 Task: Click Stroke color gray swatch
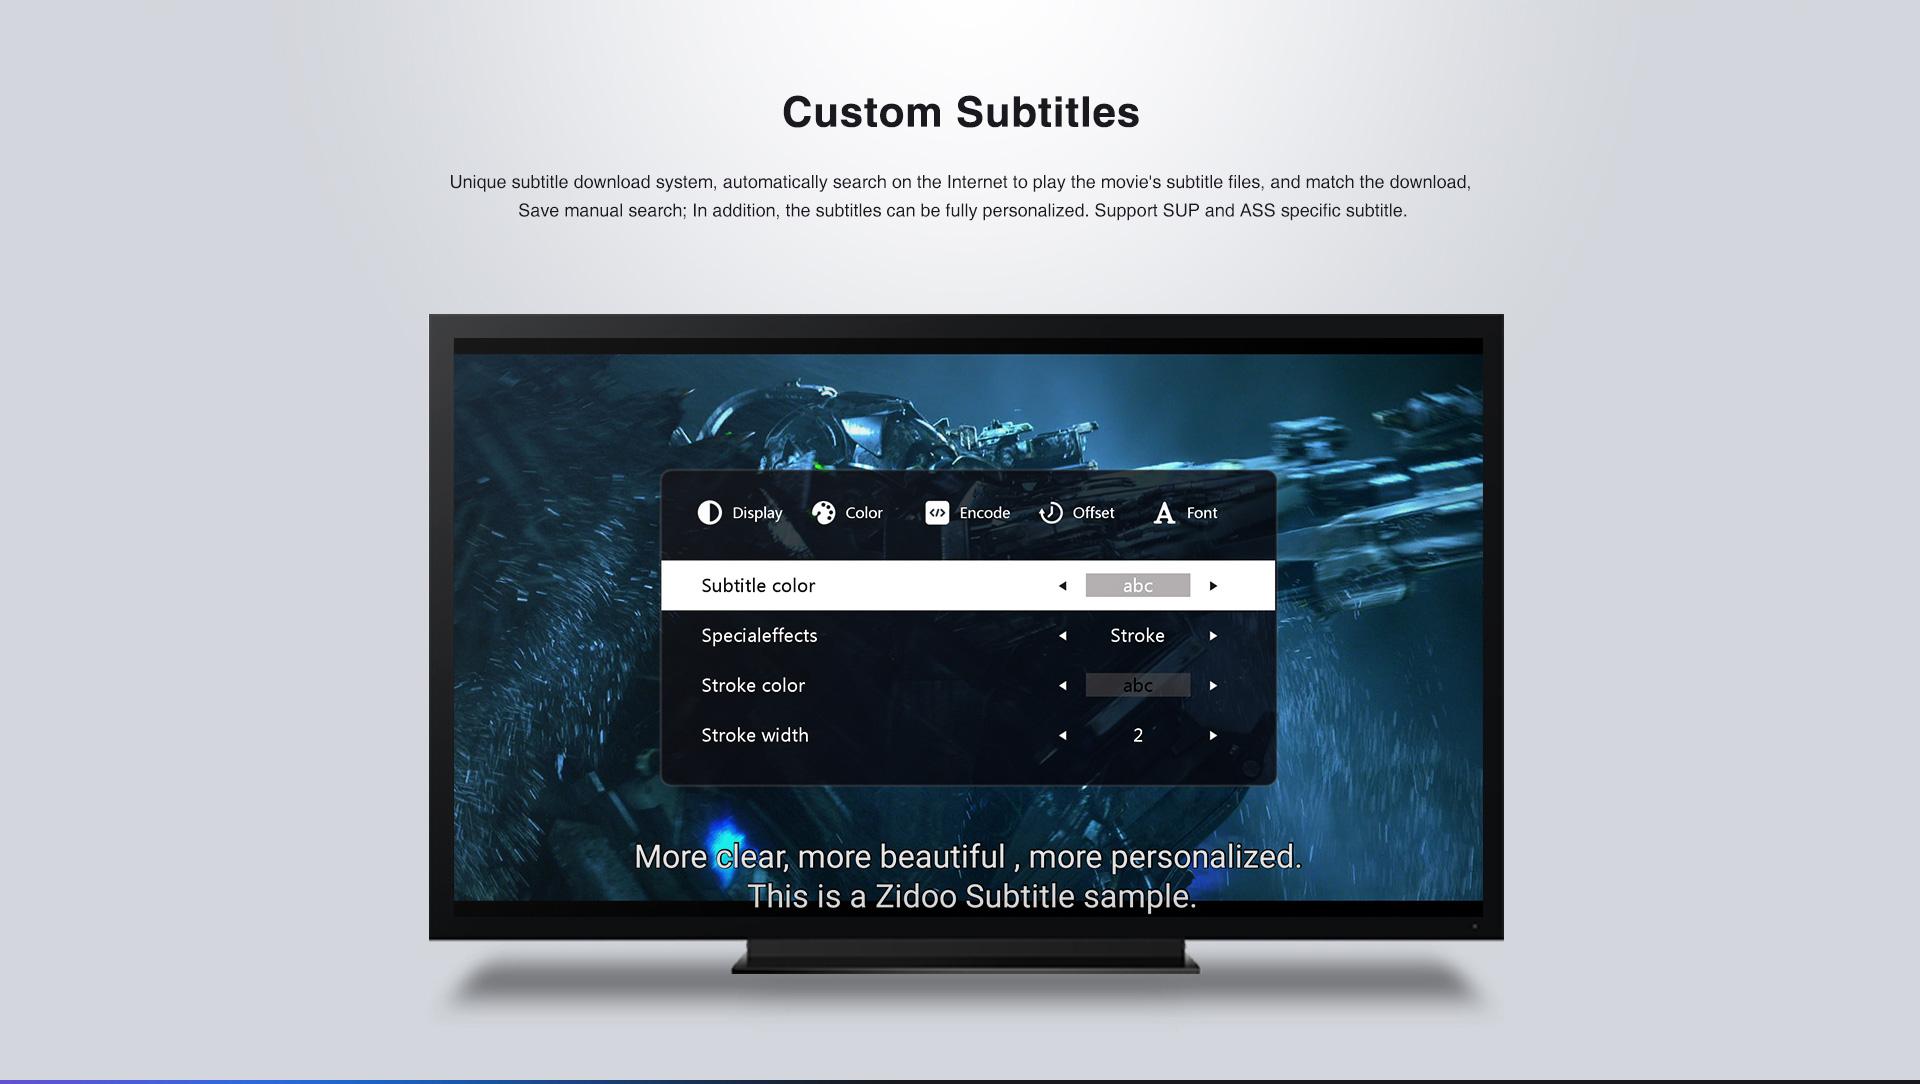coord(1137,684)
